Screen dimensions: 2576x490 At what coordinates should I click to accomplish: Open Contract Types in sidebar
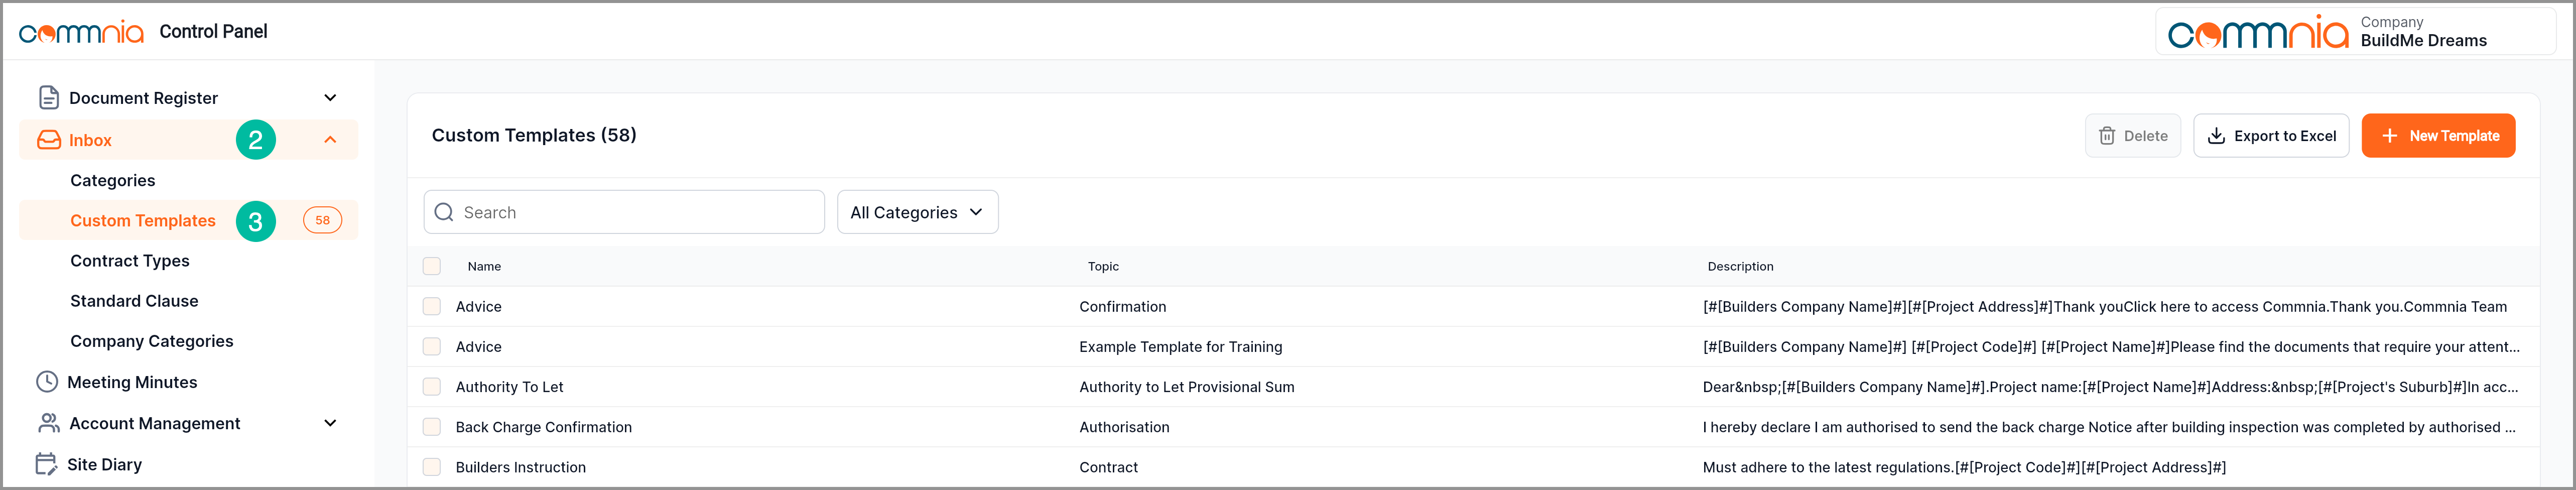click(130, 261)
